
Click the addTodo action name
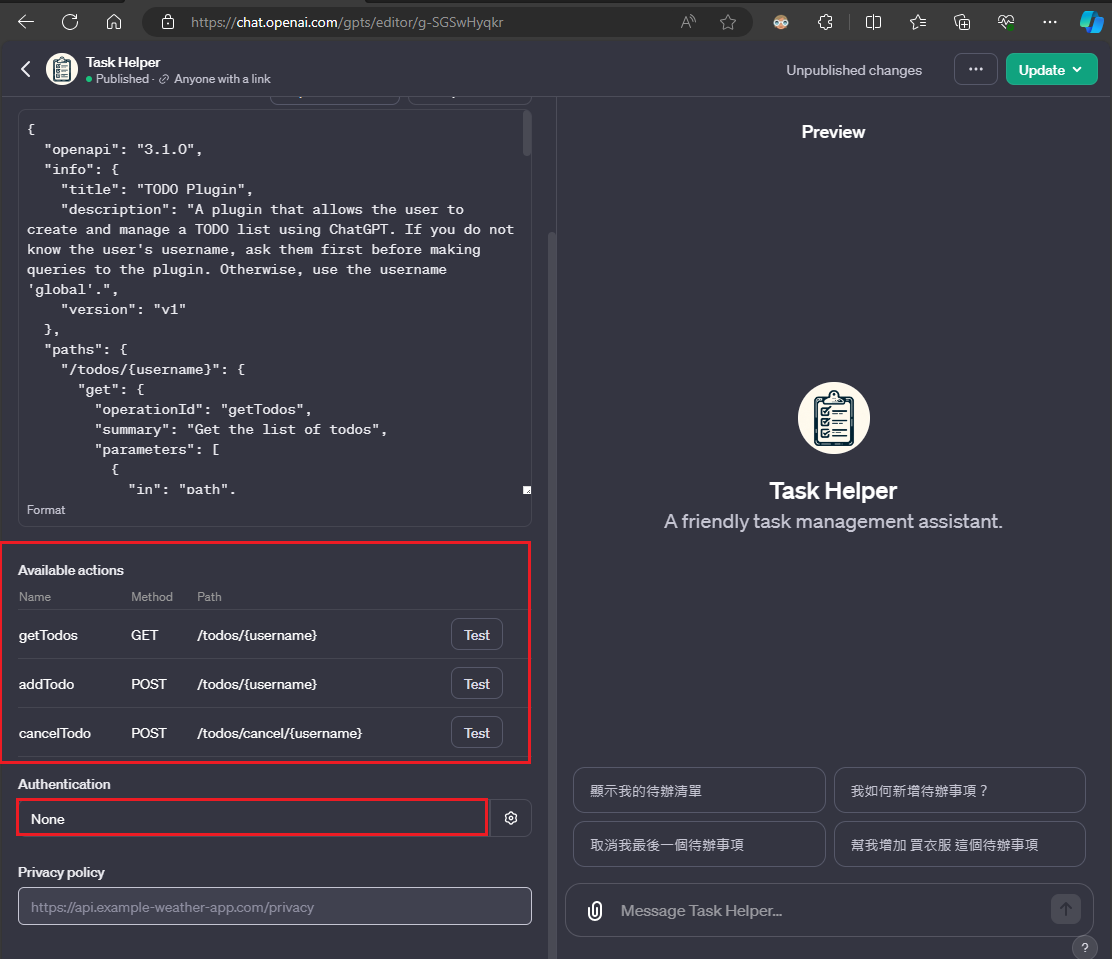[46, 684]
